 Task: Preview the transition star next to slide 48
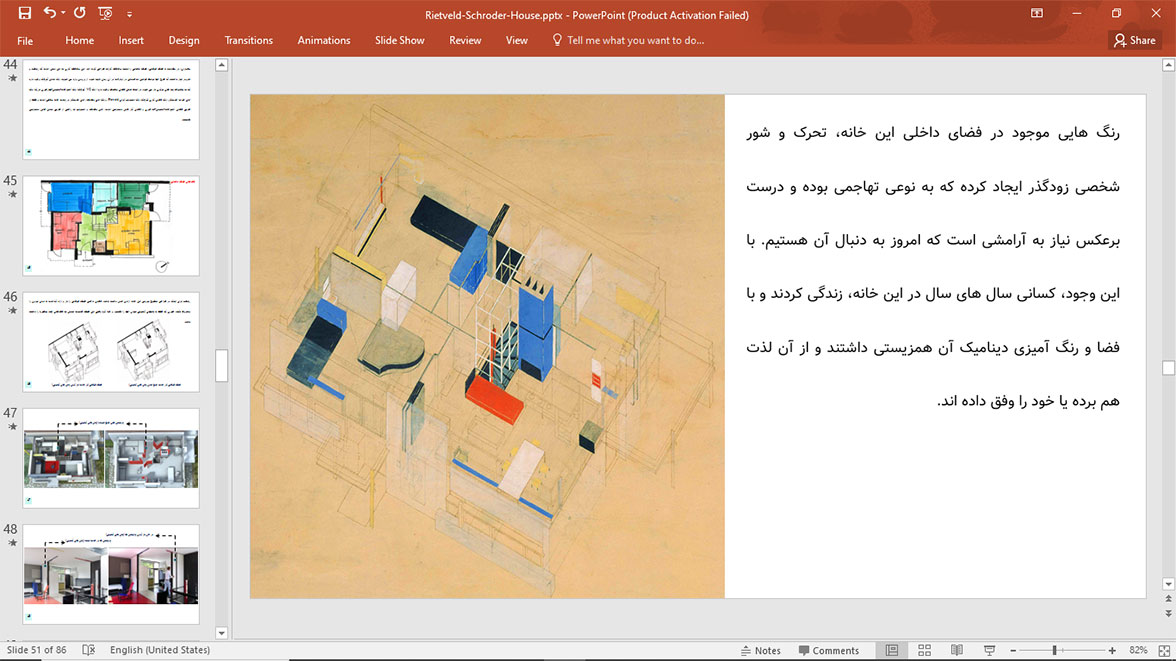click(x=12, y=543)
